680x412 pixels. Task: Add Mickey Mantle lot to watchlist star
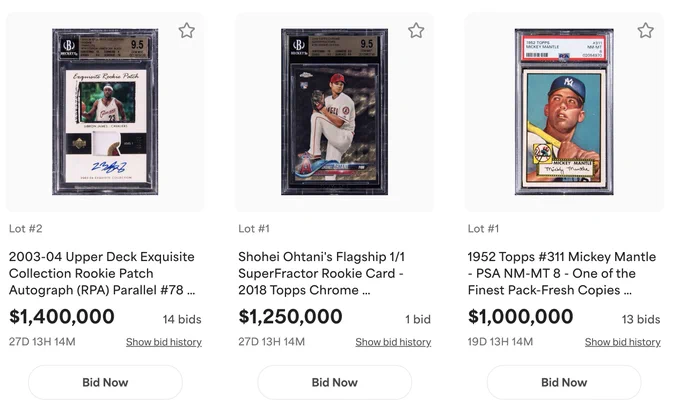coord(645,30)
